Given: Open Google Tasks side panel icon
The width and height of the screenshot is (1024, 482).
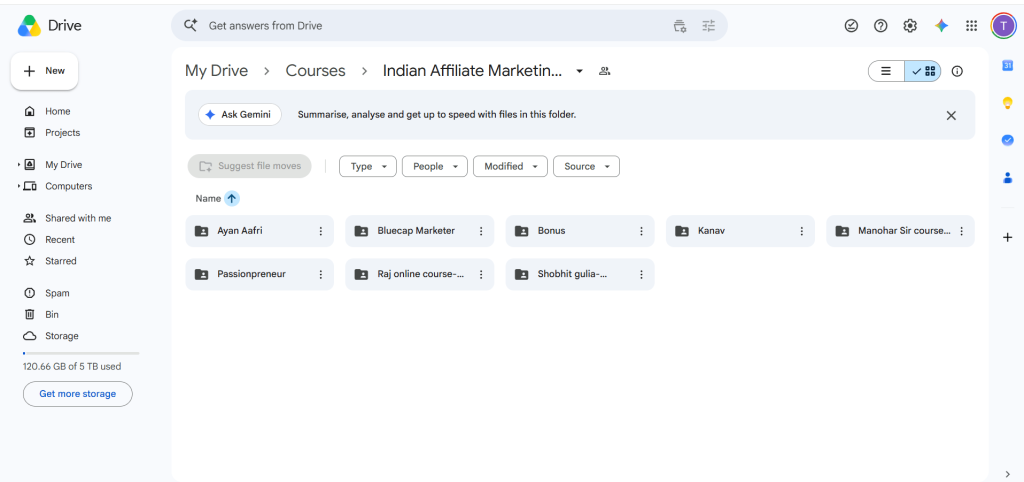Looking at the screenshot, I should tap(1007, 140).
